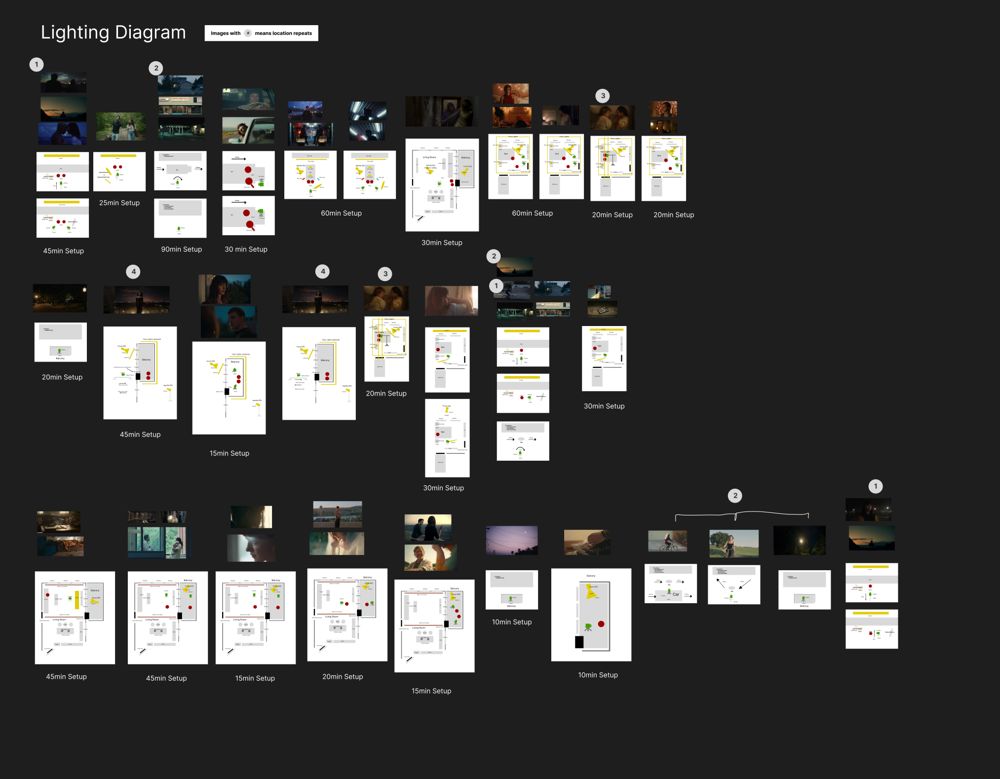This screenshot has height=779, width=1000.
Task: Open the cyclist reference photo thumbnail
Action: pyautogui.click(x=668, y=541)
